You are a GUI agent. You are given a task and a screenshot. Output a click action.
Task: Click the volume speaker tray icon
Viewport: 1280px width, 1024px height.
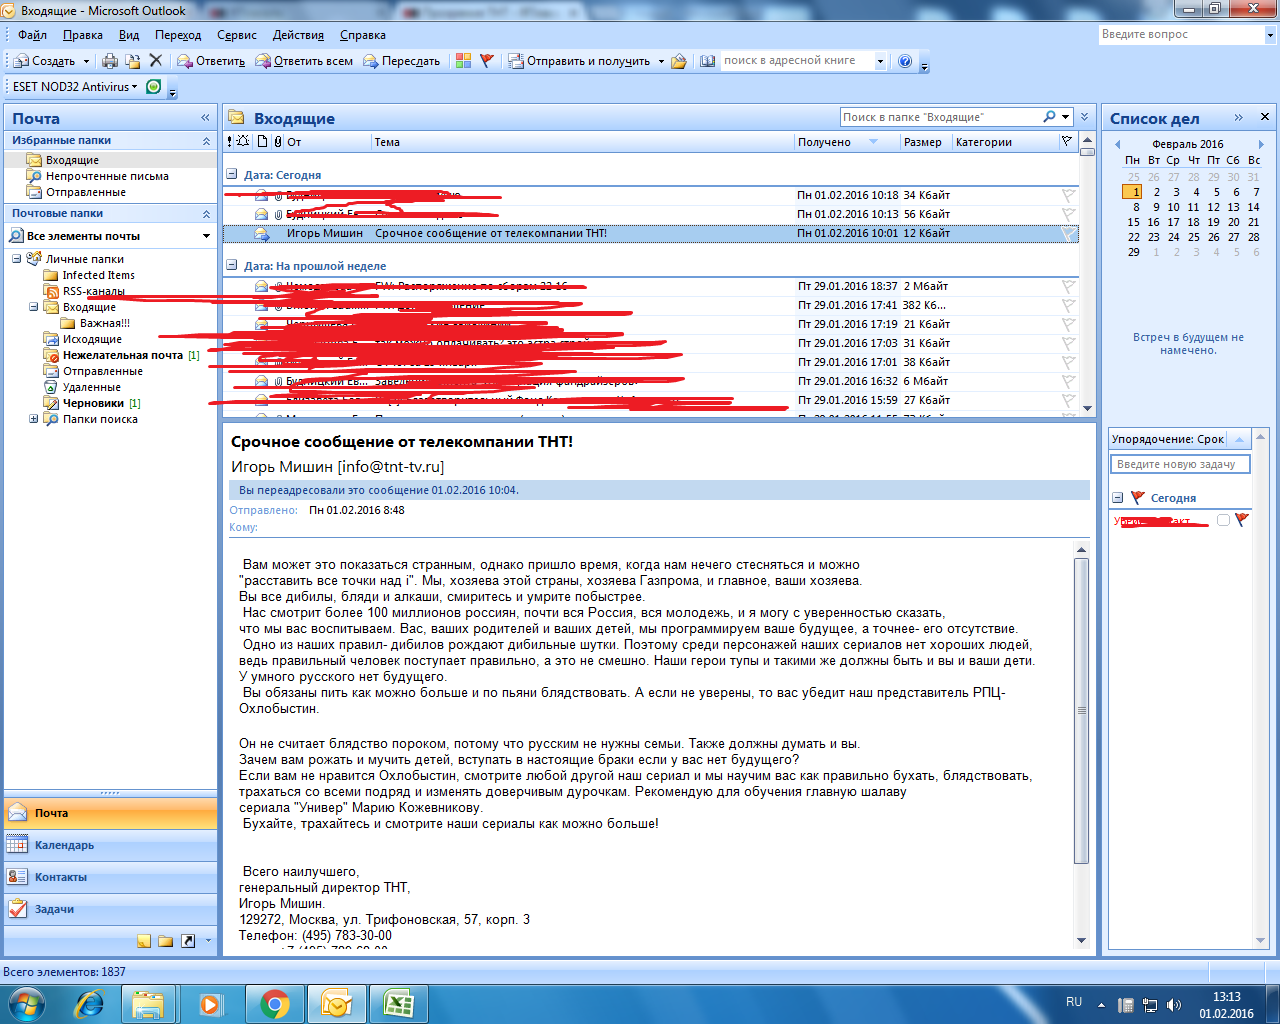1173,1005
